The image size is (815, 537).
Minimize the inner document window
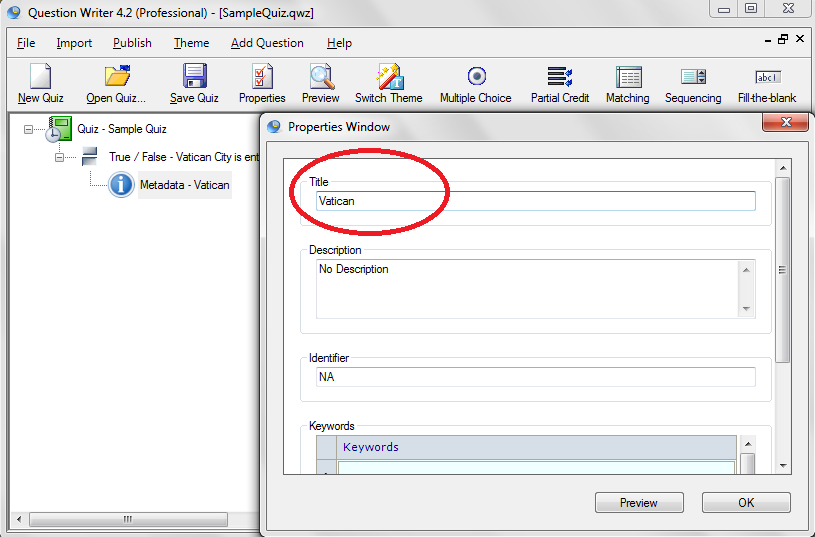pyautogui.click(x=768, y=40)
